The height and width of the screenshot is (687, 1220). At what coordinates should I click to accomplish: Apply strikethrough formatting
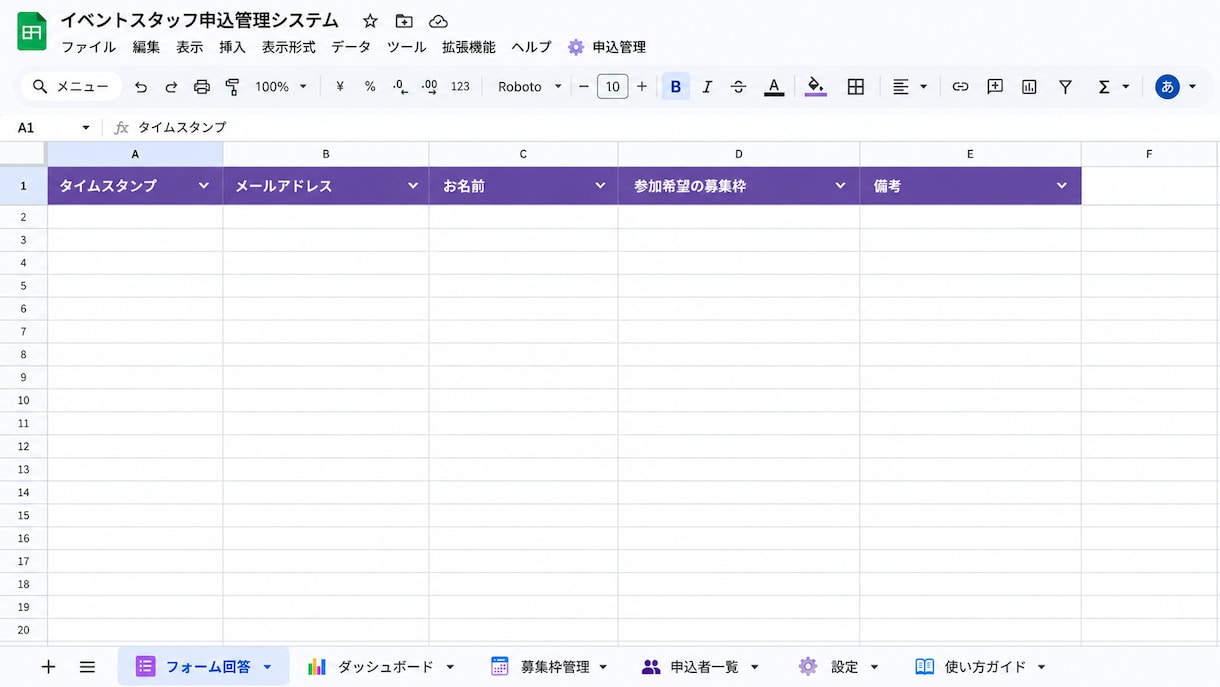point(739,87)
